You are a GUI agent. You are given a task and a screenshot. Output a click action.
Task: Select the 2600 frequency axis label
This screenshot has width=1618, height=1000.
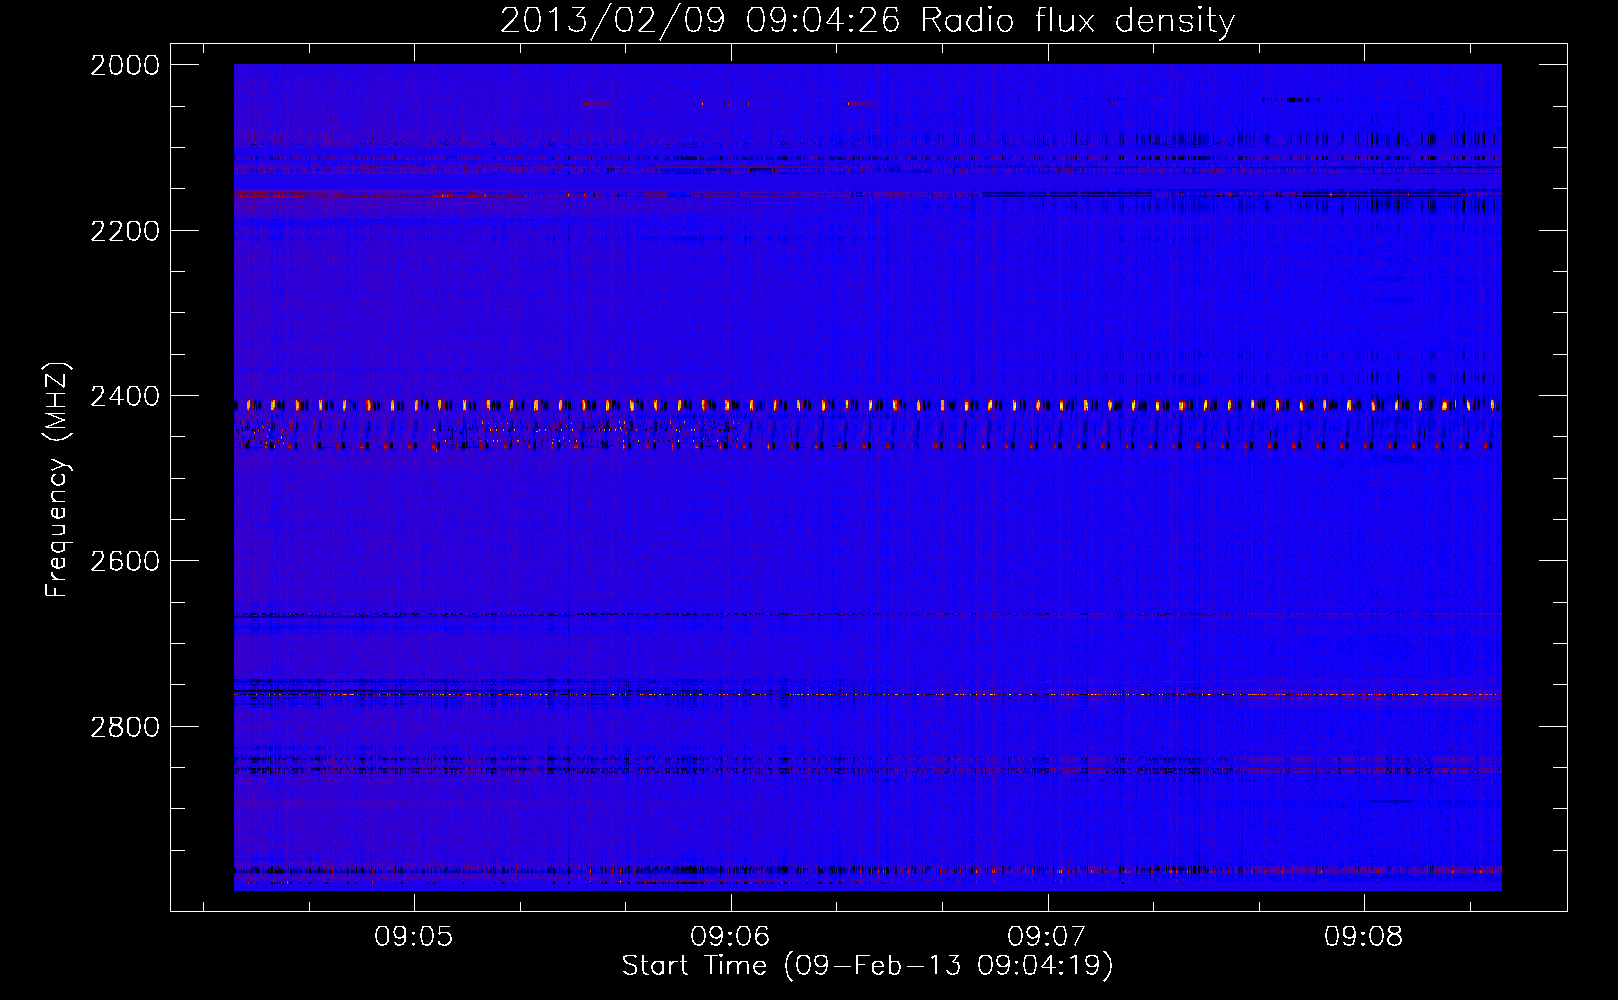(x=125, y=561)
